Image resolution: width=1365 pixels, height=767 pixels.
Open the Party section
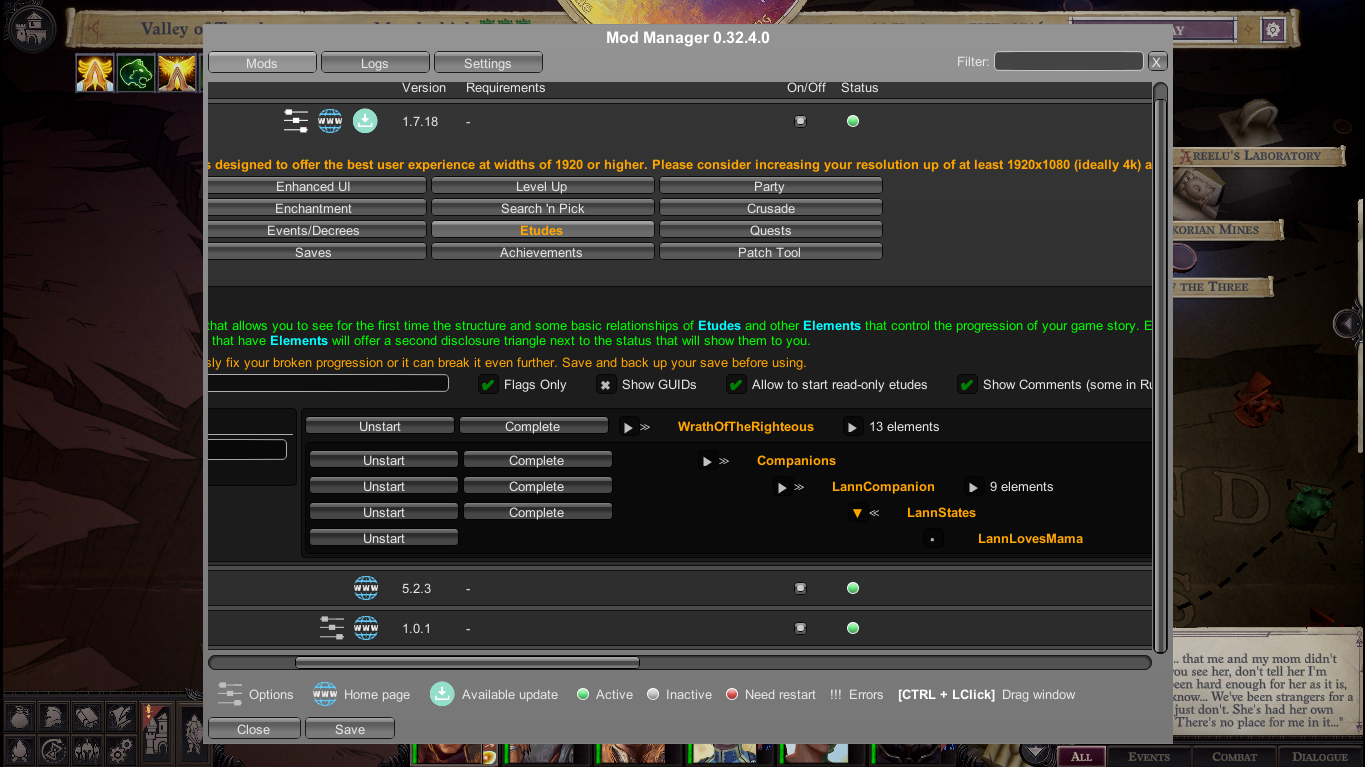point(770,186)
